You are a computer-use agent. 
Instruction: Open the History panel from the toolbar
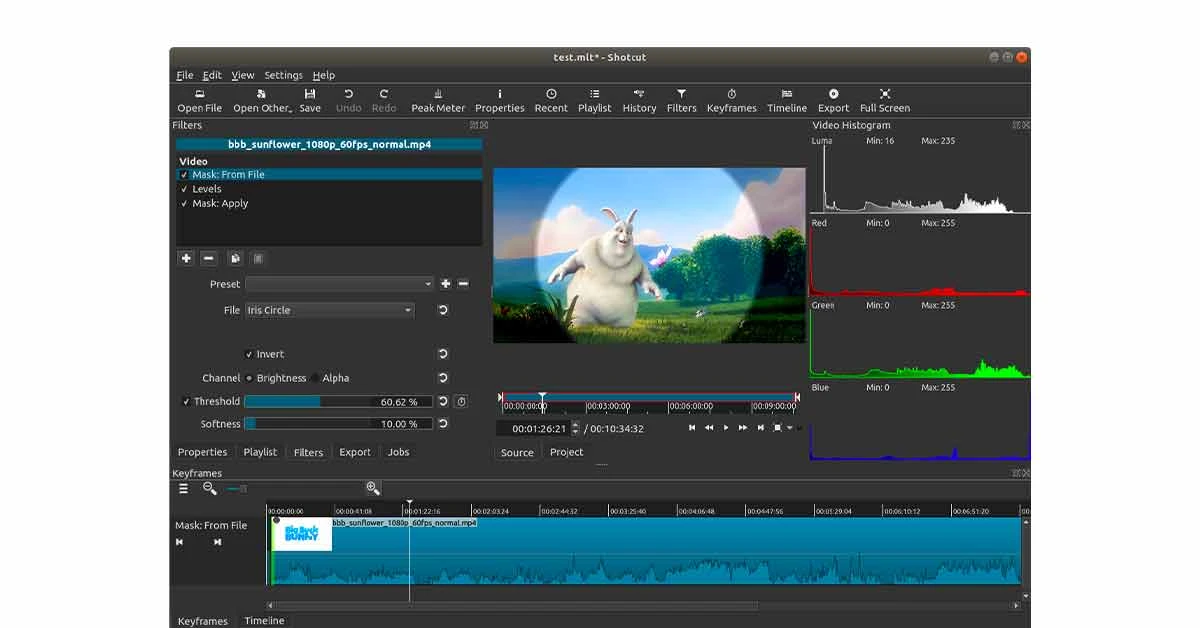point(639,100)
